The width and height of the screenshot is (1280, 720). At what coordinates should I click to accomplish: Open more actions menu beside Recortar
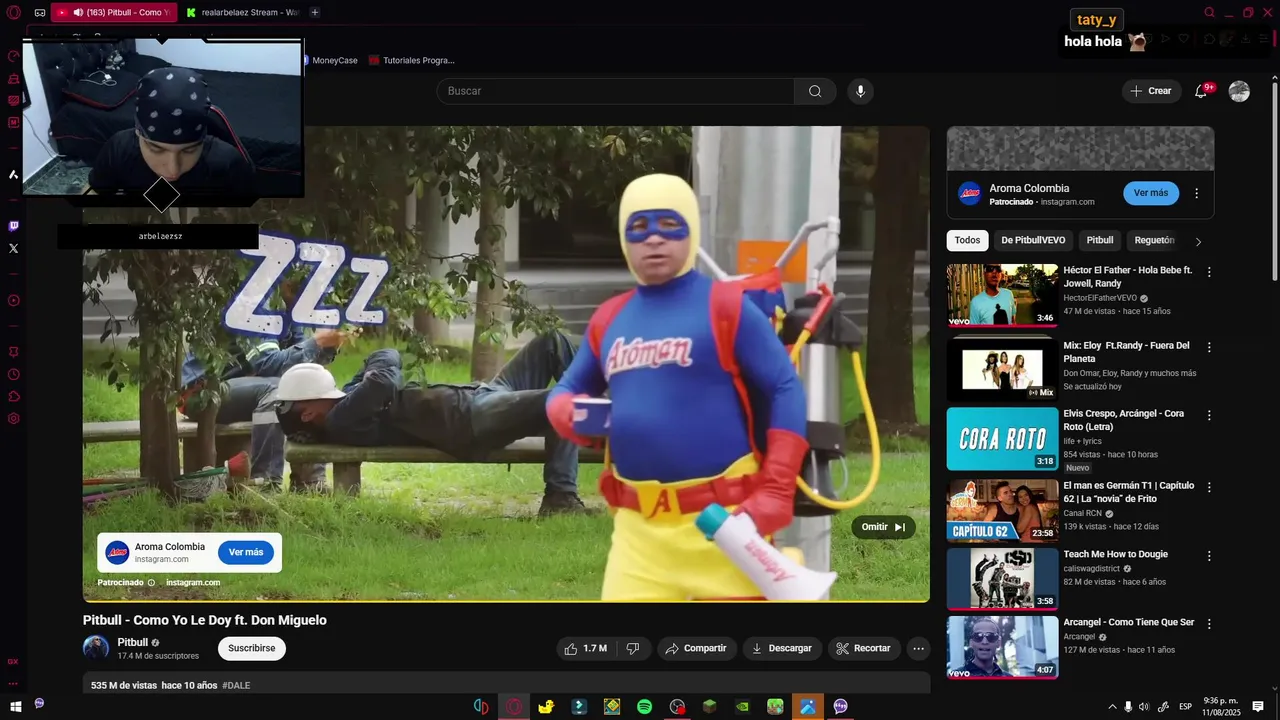918,648
